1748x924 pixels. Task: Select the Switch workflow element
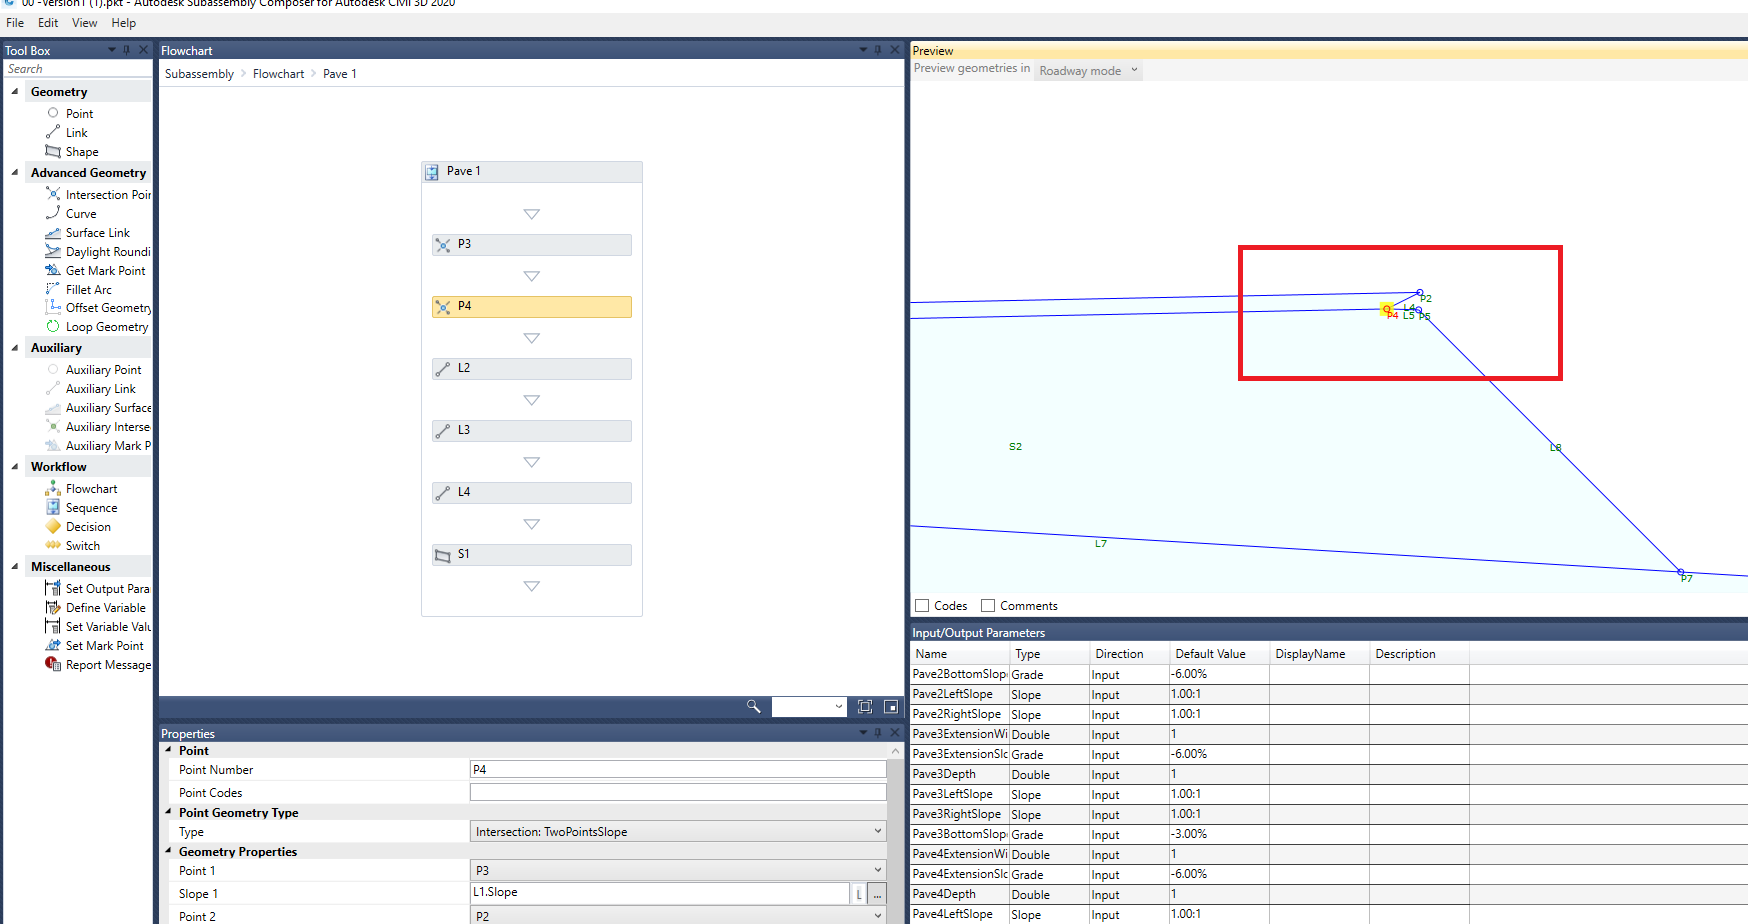(x=80, y=545)
